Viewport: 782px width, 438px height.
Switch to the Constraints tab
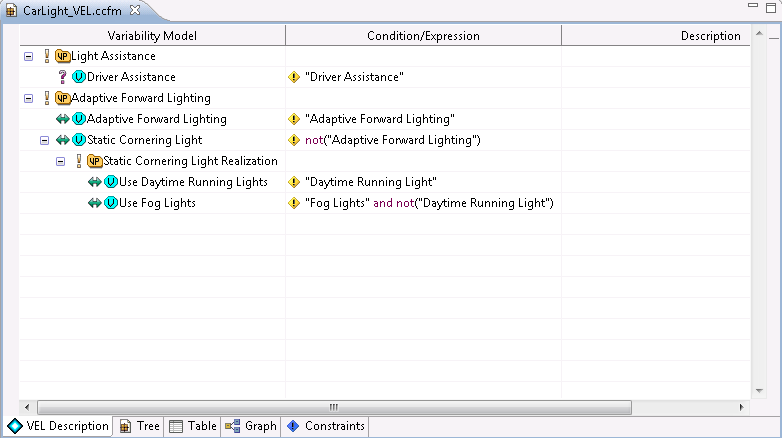coord(326,426)
